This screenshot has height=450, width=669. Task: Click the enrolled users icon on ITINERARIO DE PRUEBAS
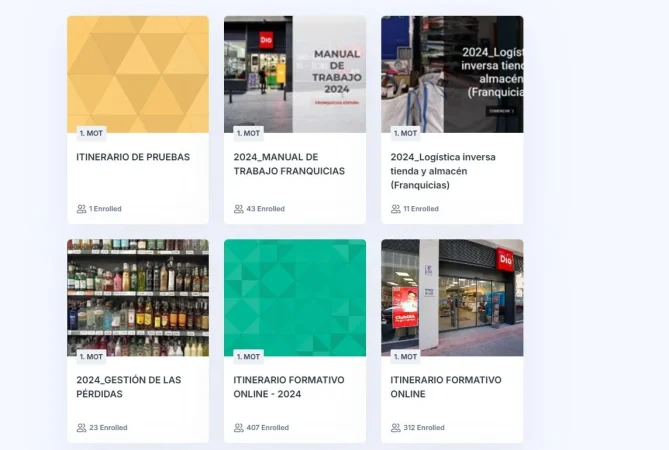click(81, 209)
